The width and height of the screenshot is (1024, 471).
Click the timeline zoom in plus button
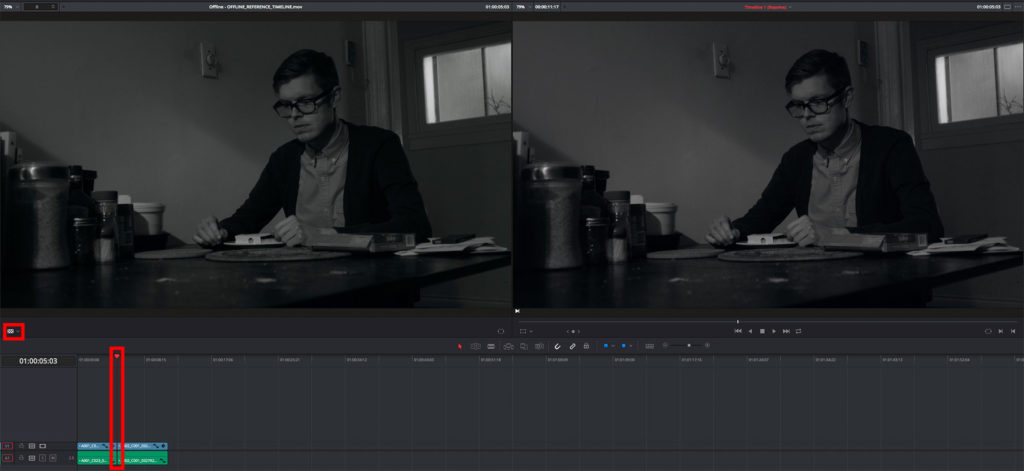(x=707, y=345)
